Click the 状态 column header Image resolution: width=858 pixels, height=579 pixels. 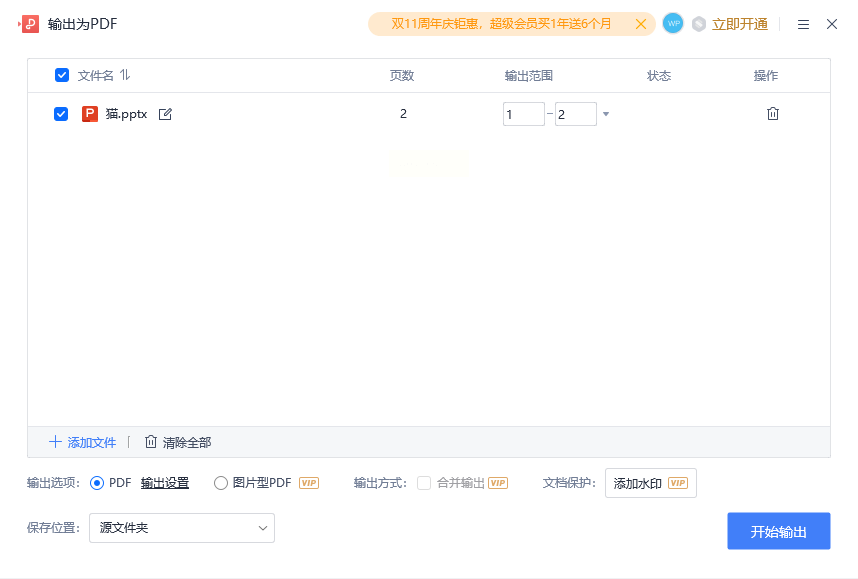pos(659,76)
